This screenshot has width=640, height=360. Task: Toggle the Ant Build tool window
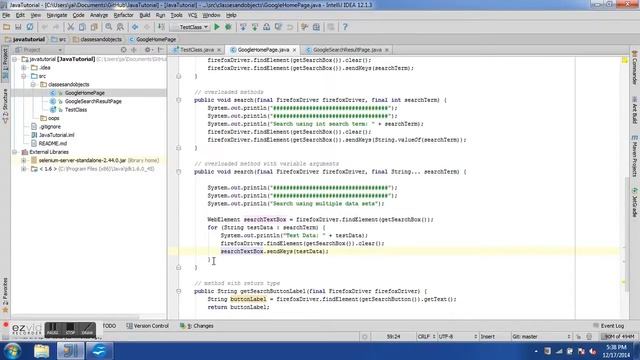pos(635,109)
